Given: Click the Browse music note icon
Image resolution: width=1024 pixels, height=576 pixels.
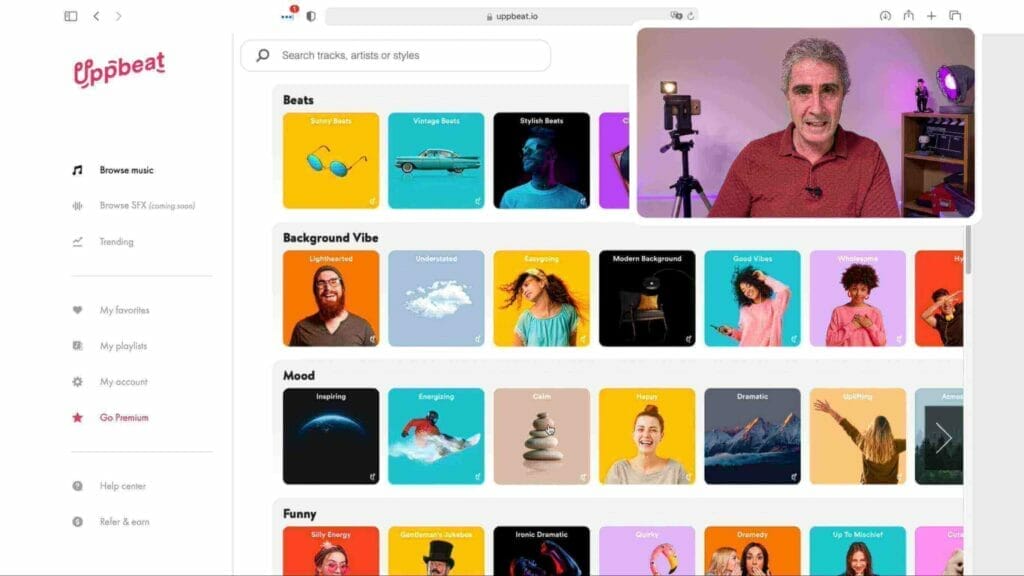Looking at the screenshot, I should point(77,170).
